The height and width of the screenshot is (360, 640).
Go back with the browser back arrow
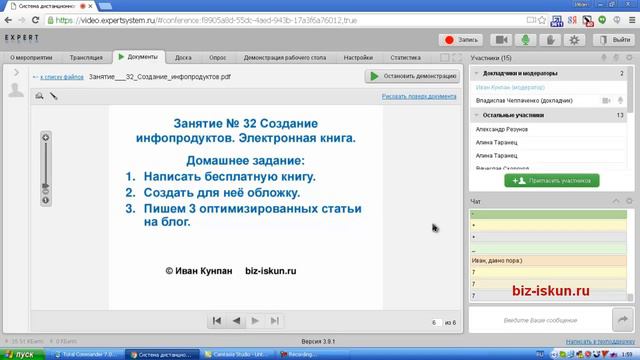tap(8, 20)
